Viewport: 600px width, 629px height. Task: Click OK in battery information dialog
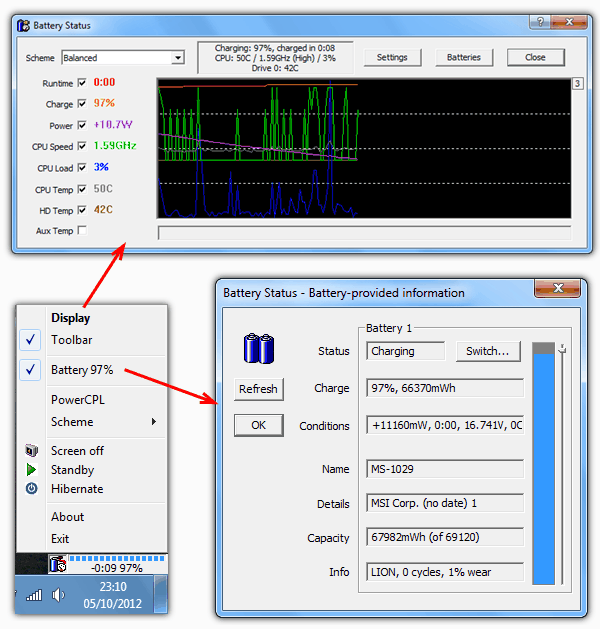coord(258,425)
